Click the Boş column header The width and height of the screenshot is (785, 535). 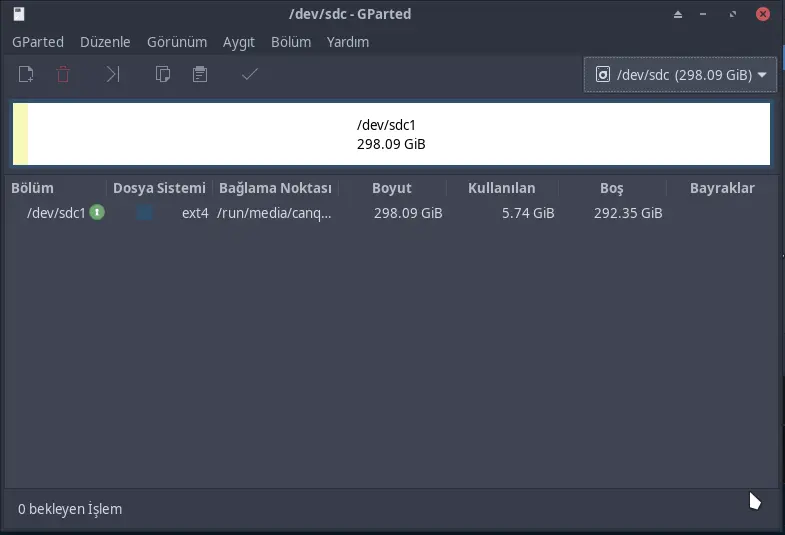(x=612, y=188)
